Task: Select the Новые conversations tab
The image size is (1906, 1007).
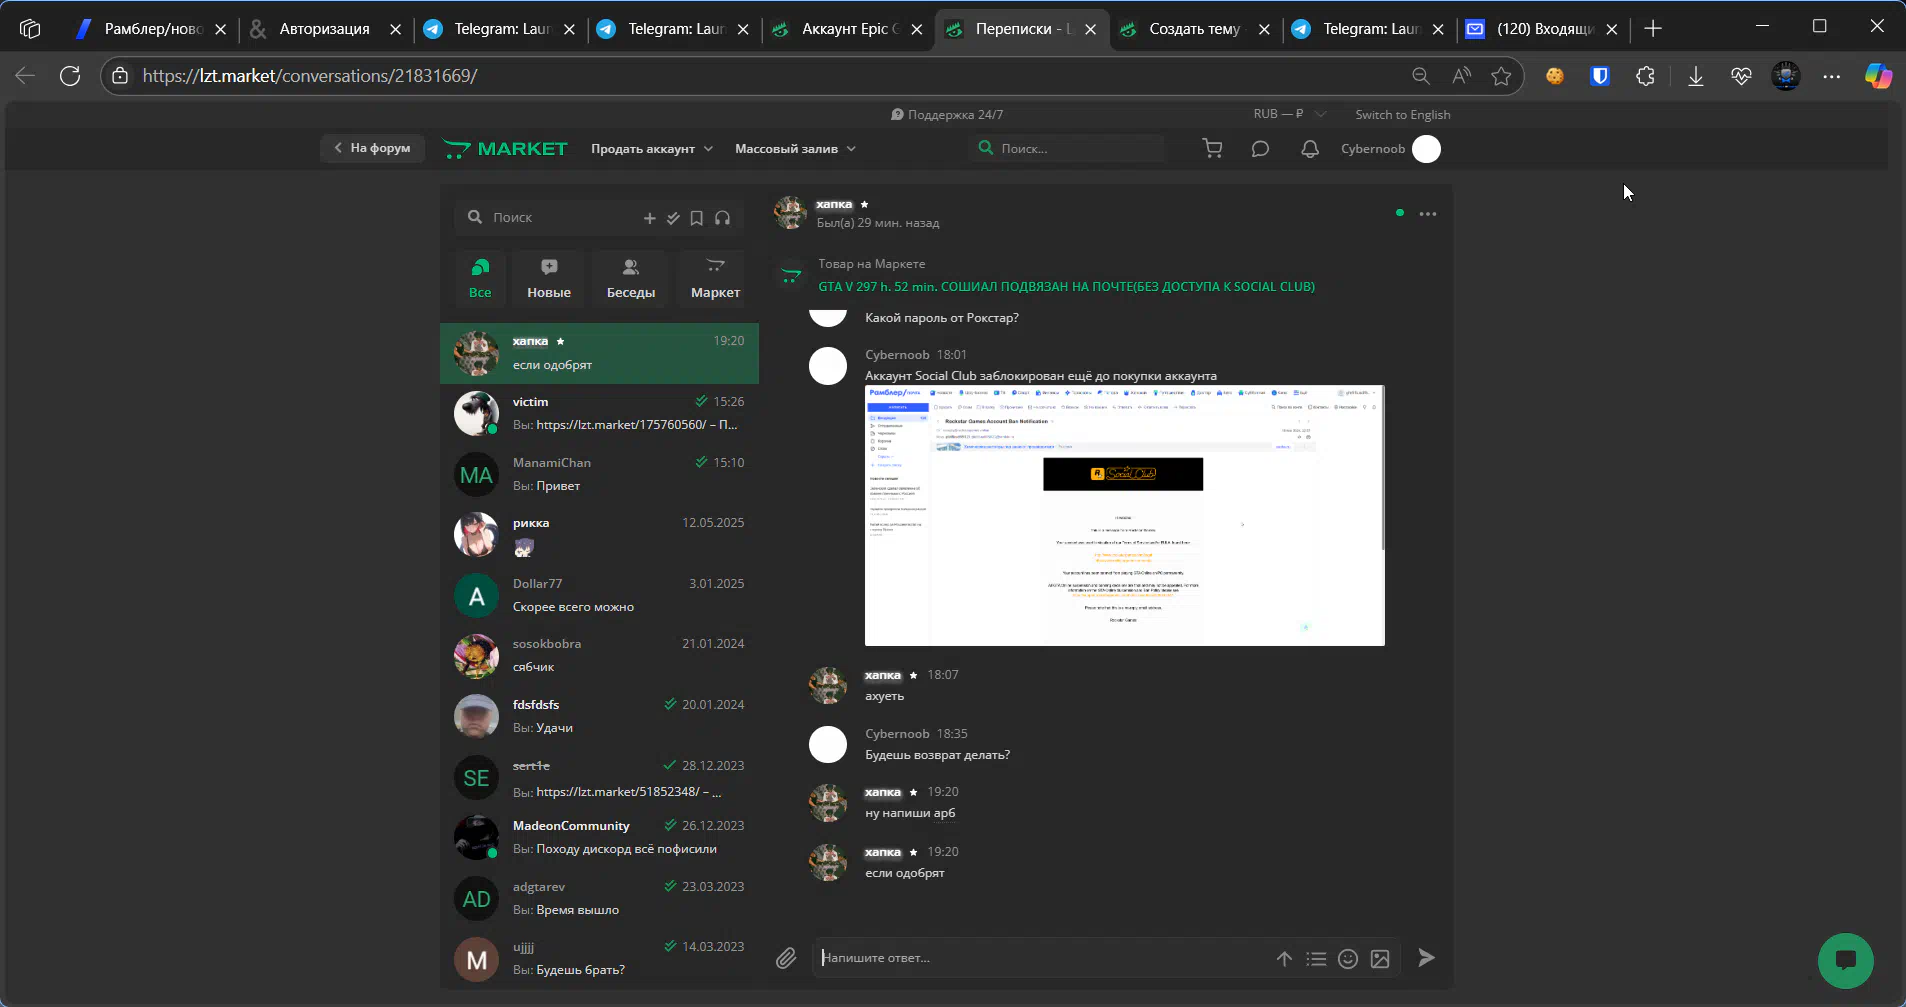Action: (549, 278)
